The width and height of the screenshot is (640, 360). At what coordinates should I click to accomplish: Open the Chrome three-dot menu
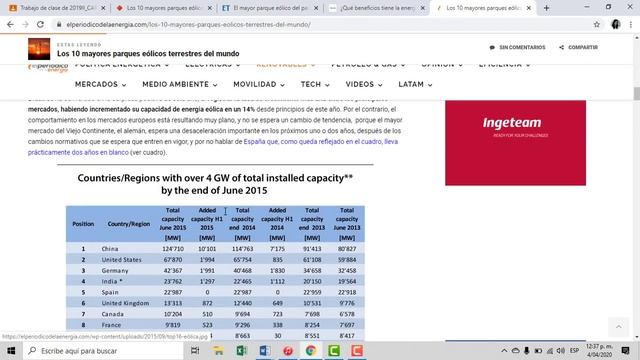[x=631, y=24]
